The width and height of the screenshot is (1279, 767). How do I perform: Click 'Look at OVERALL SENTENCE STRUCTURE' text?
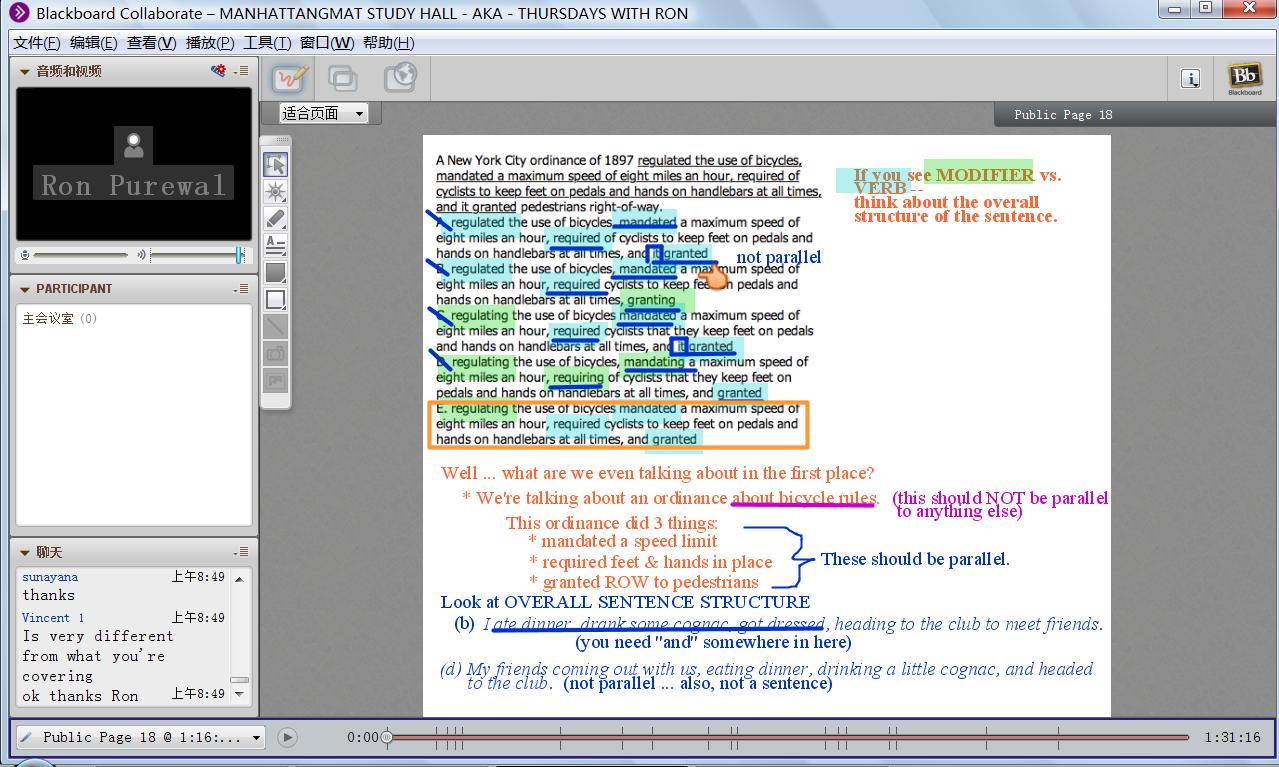click(625, 602)
